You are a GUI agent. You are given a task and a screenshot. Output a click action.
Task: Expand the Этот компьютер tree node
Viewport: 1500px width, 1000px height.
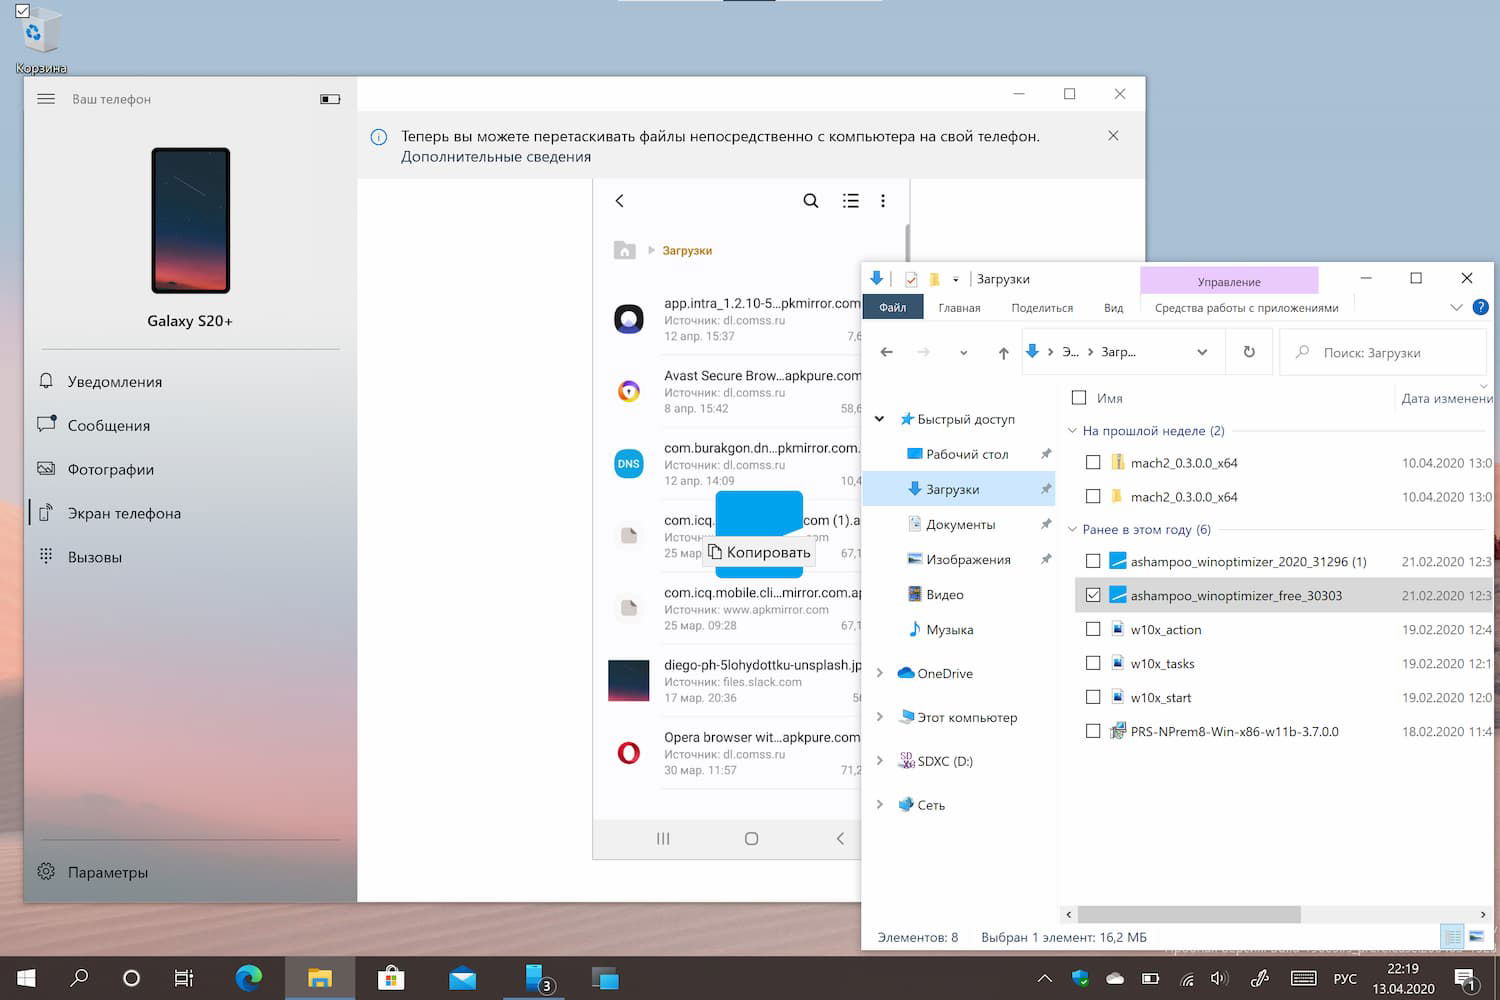(x=879, y=718)
